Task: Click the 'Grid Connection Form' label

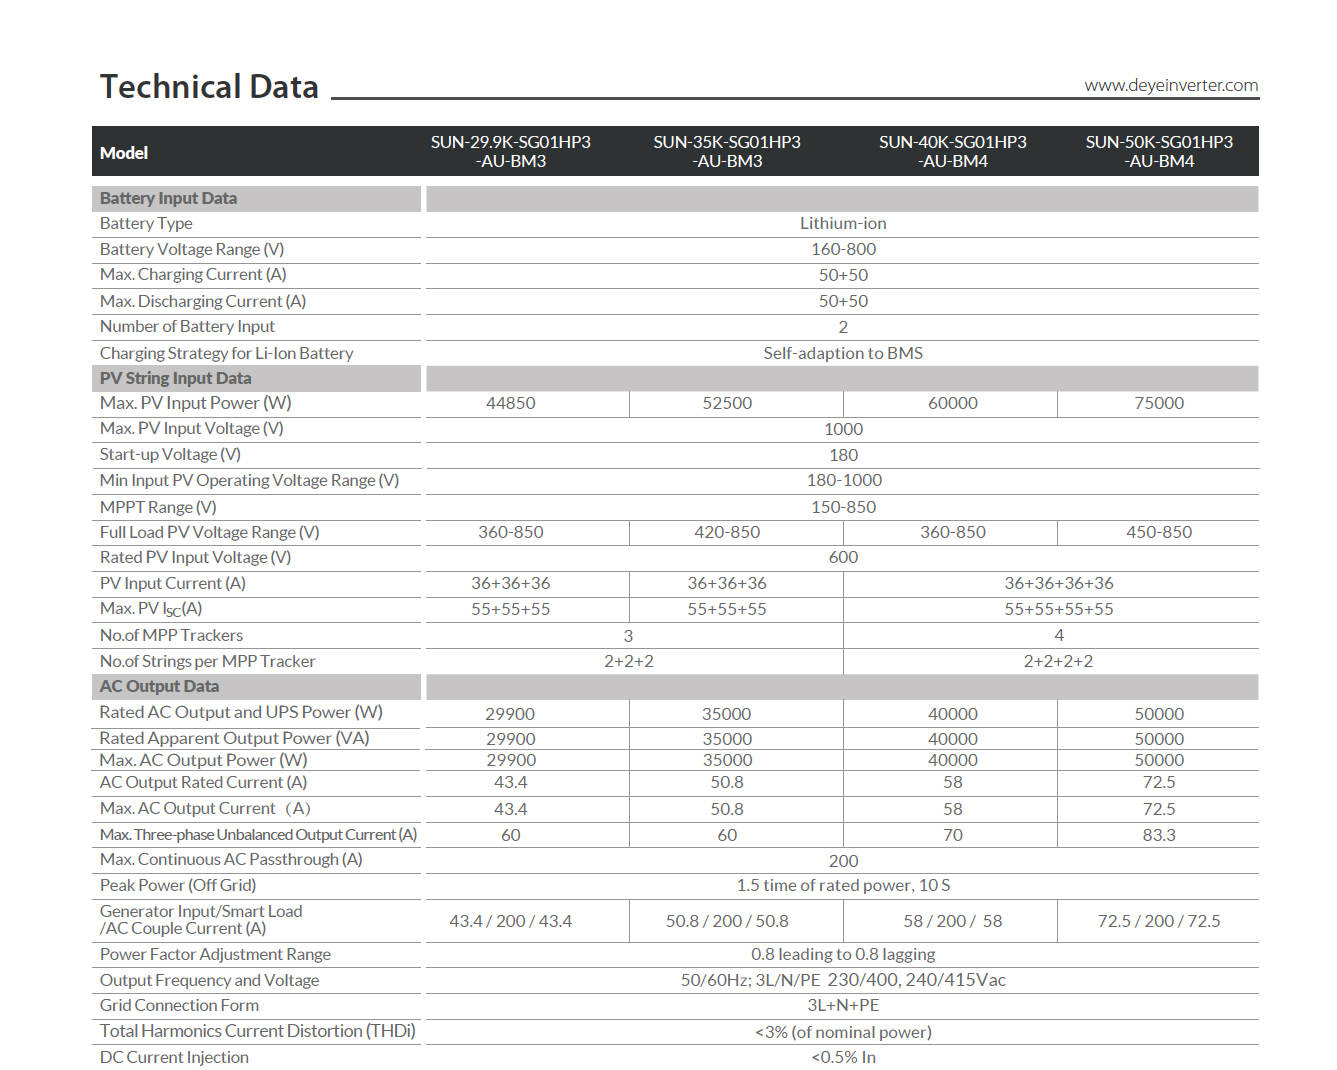Action: [179, 1006]
